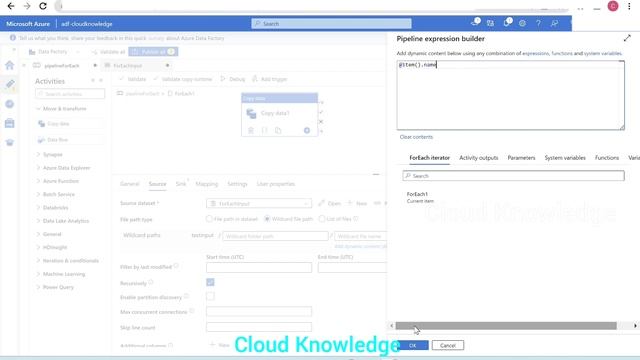Click the Search activities field
This screenshot has width=640, height=360.
pyautogui.click(x=70, y=94)
